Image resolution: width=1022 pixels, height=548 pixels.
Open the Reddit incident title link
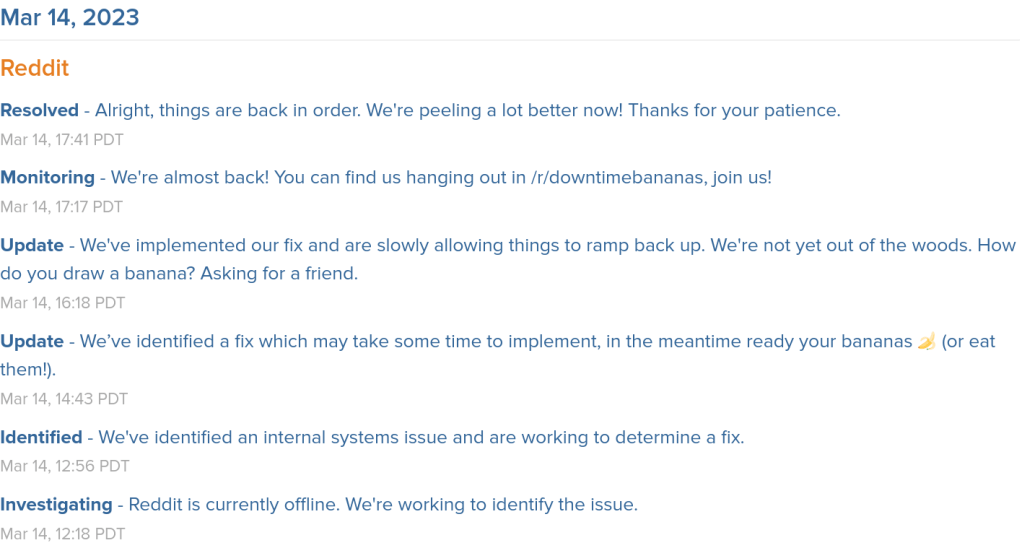click(x=35, y=68)
